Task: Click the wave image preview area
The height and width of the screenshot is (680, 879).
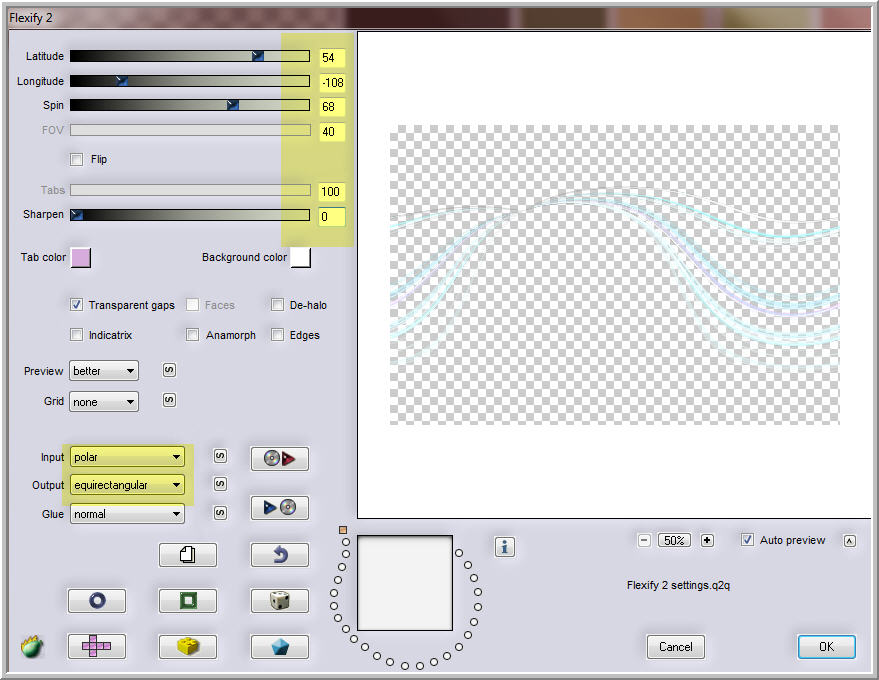Action: pyautogui.click(x=615, y=275)
